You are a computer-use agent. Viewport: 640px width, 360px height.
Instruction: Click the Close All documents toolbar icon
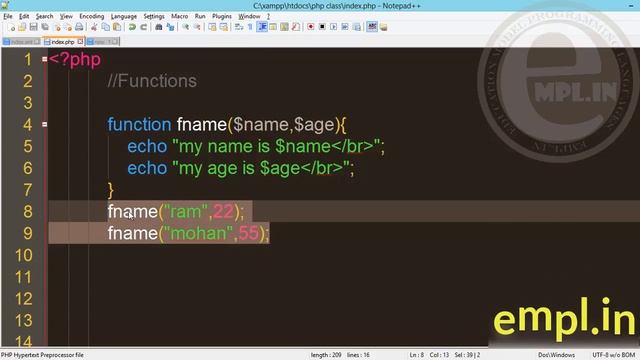(68, 27)
